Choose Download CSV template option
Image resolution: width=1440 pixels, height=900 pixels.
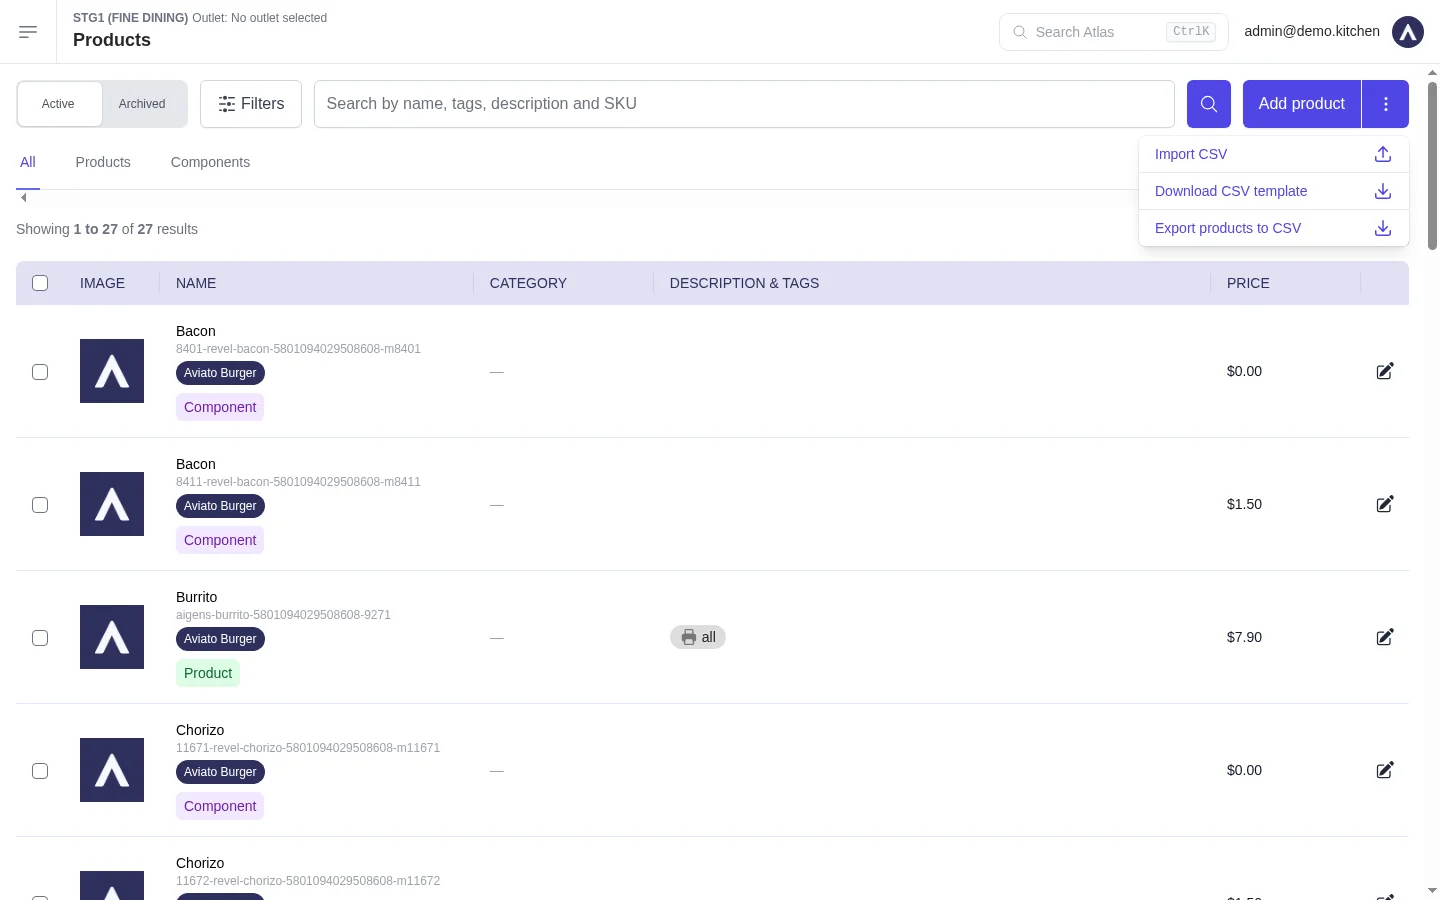1273,191
